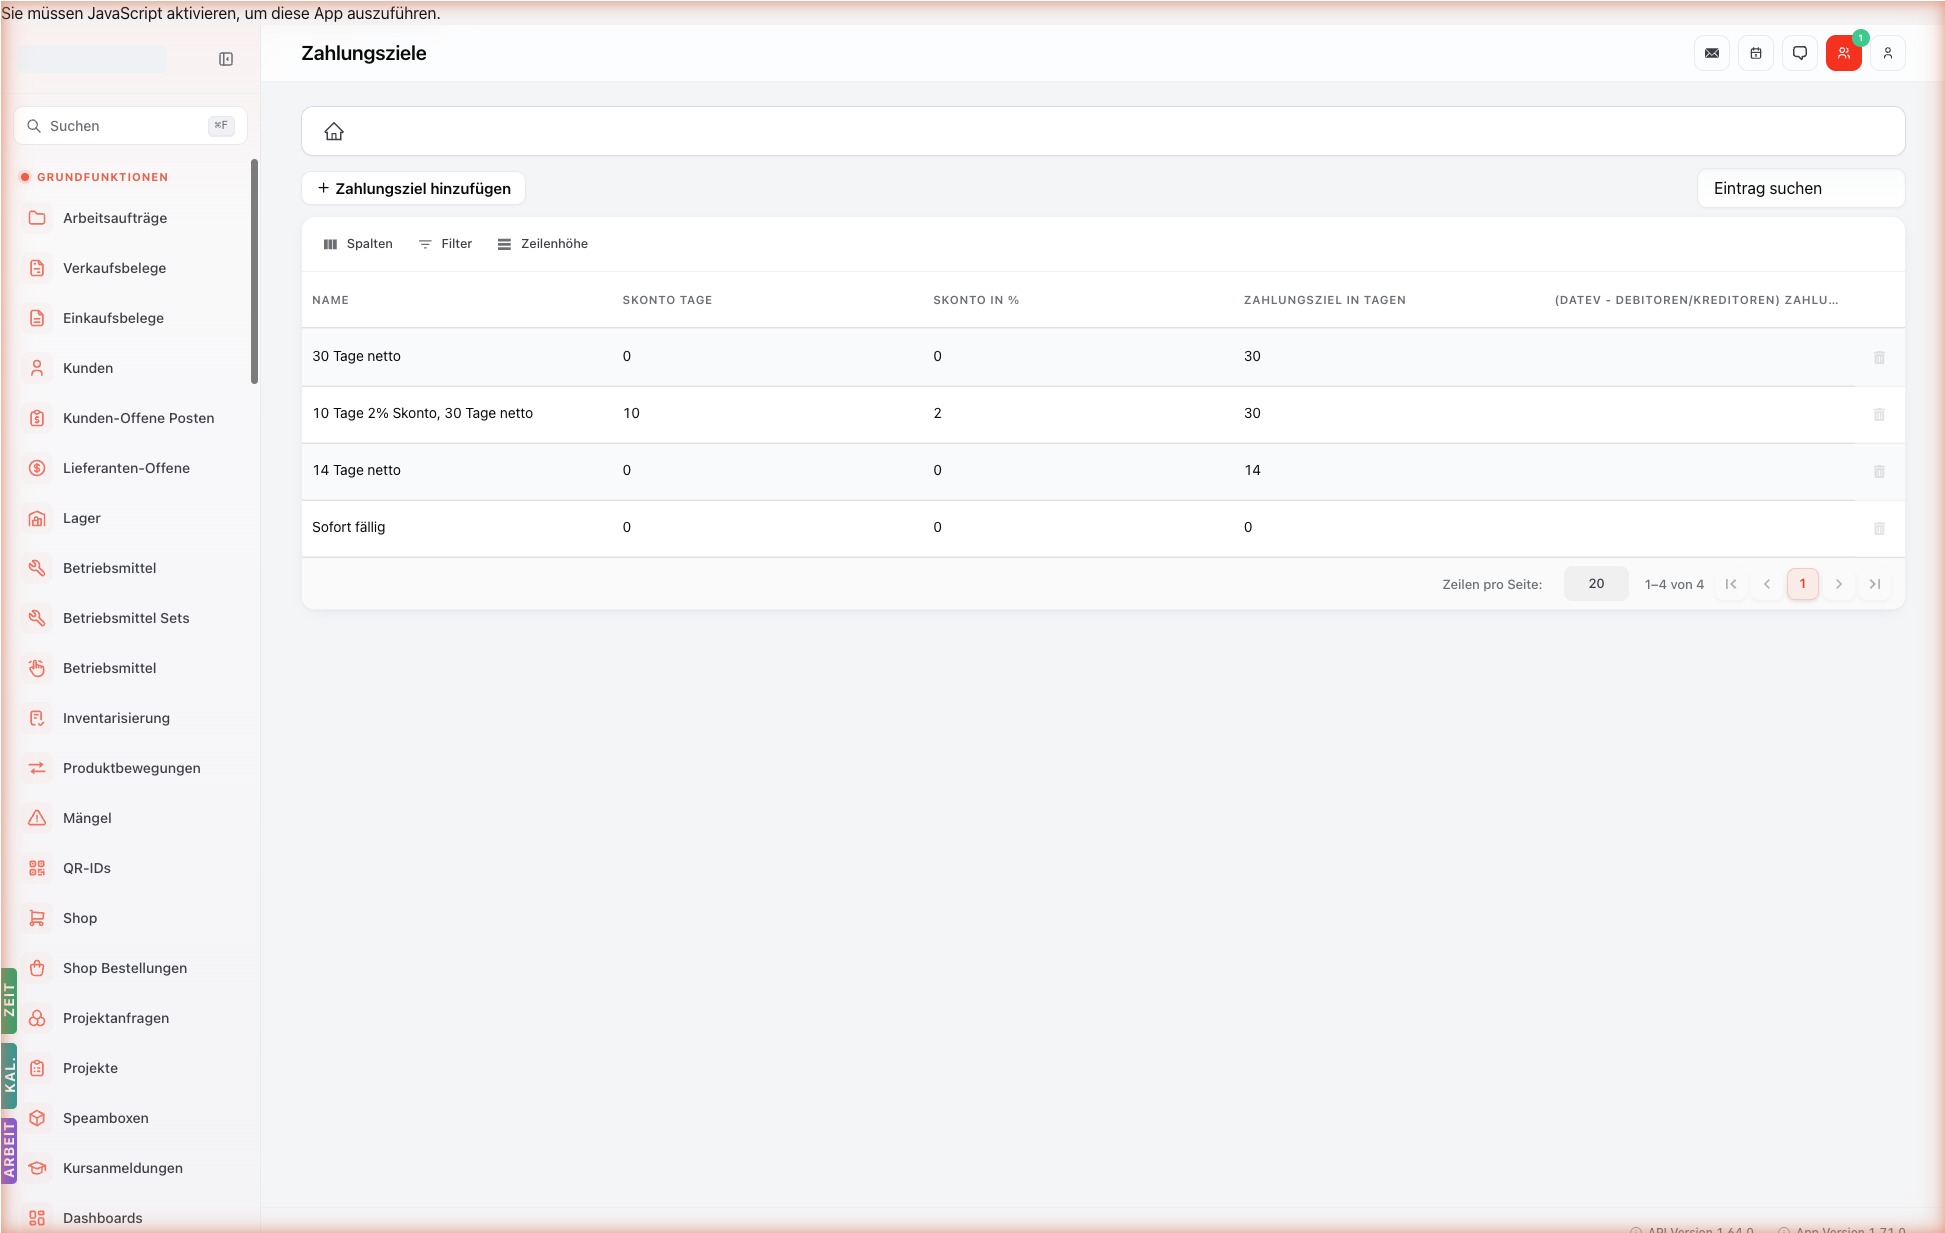Image resolution: width=1945 pixels, height=1233 pixels.
Task: Delete the 'Sofort fällig' entry via trash icon
Action: (x=1879, y=528)
